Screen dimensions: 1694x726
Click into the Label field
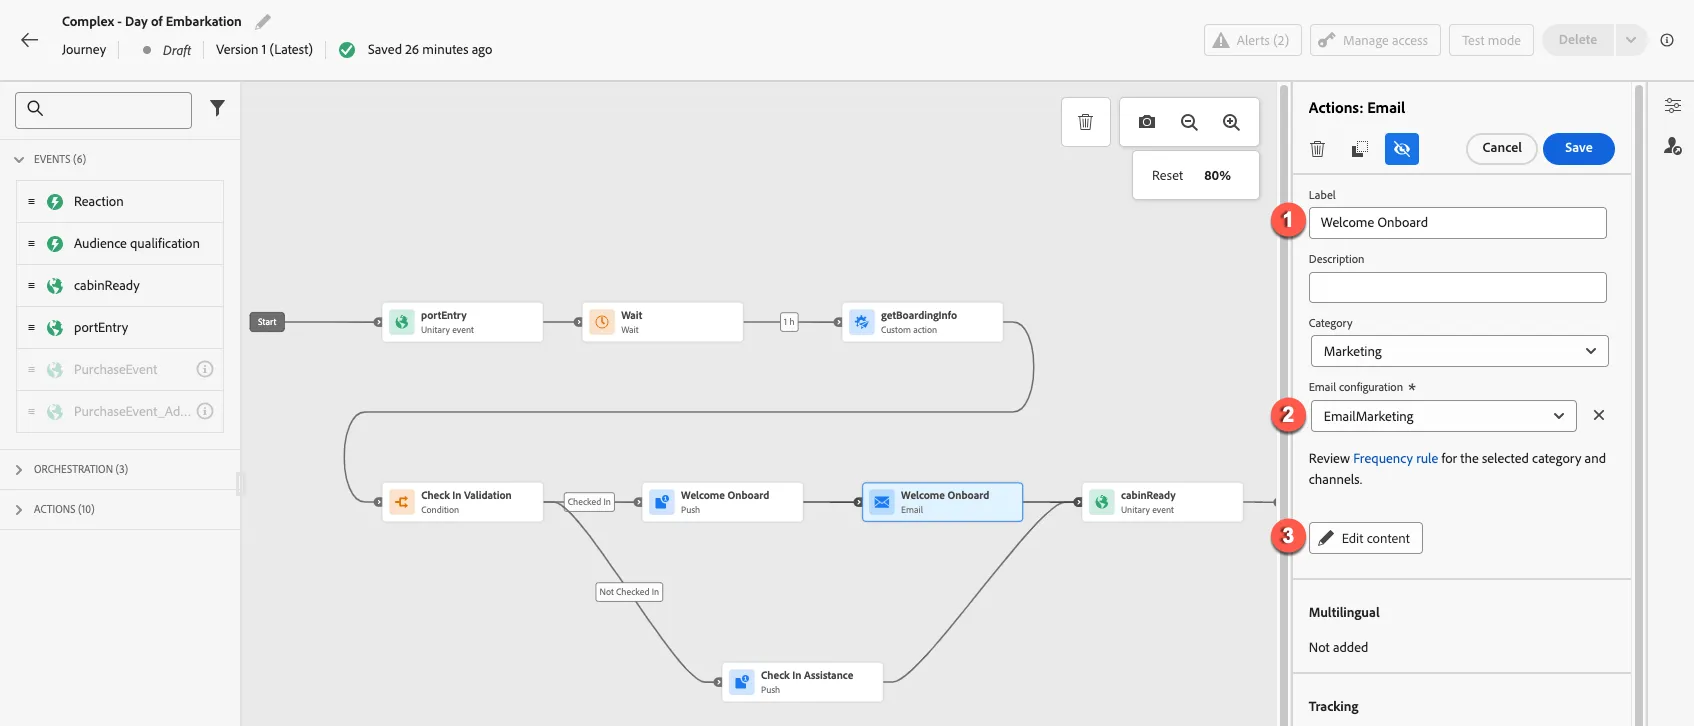click(1457, 223)
